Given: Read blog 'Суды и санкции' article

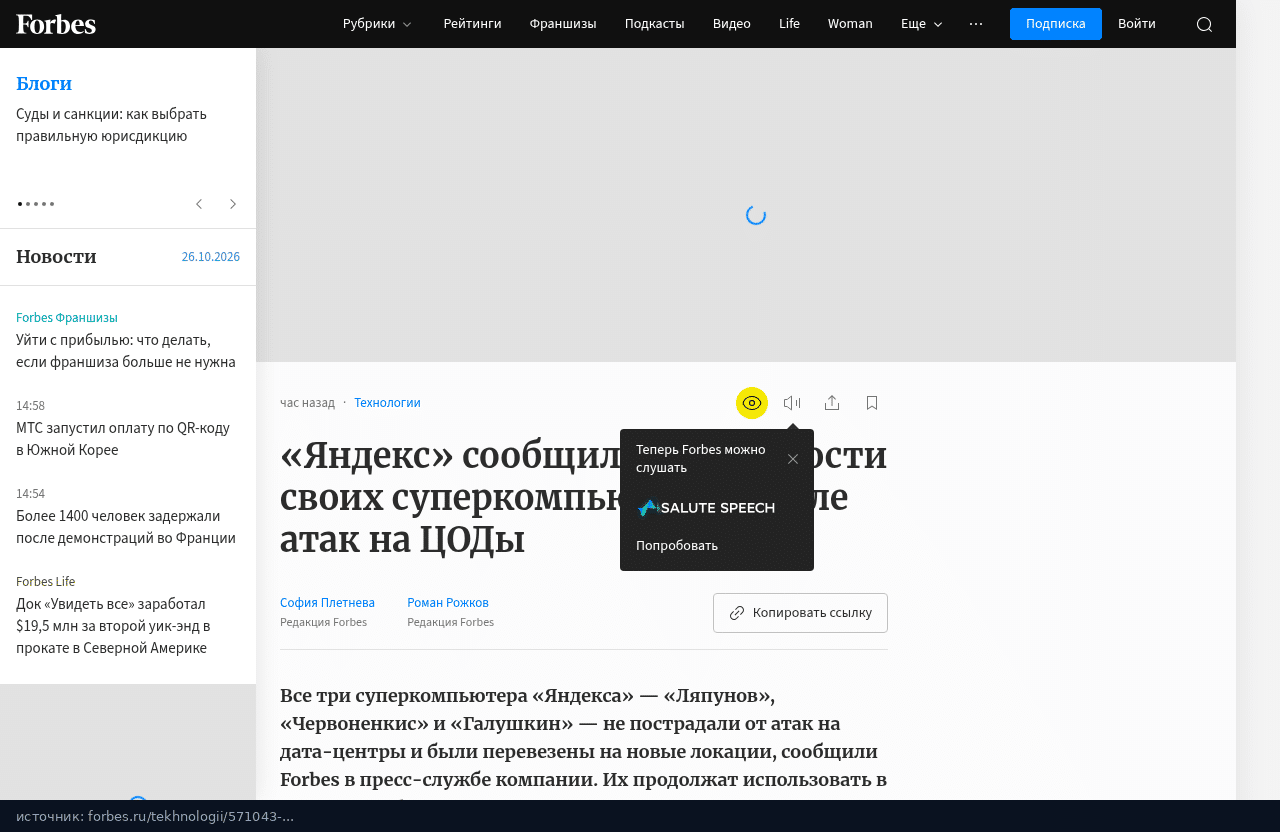Looking at the screenshot, I should pos(111,125).
